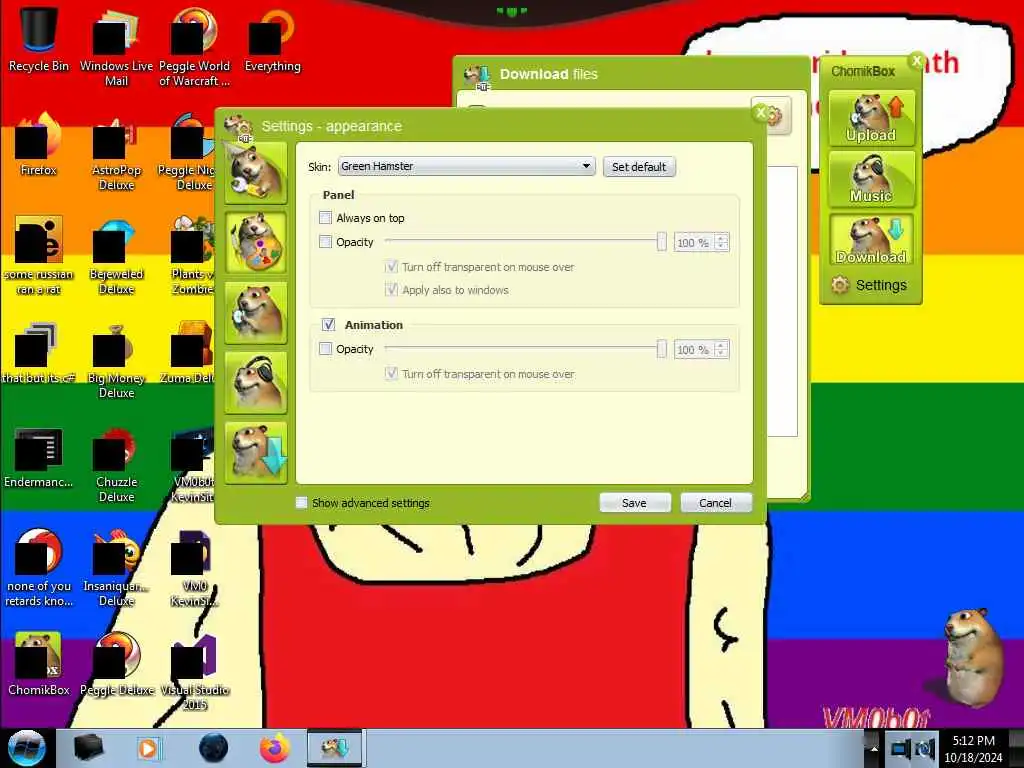1024x768 pixels.
Task: Toggle Panel Turn off transparent on mouse over
Action: coord(391,266)
